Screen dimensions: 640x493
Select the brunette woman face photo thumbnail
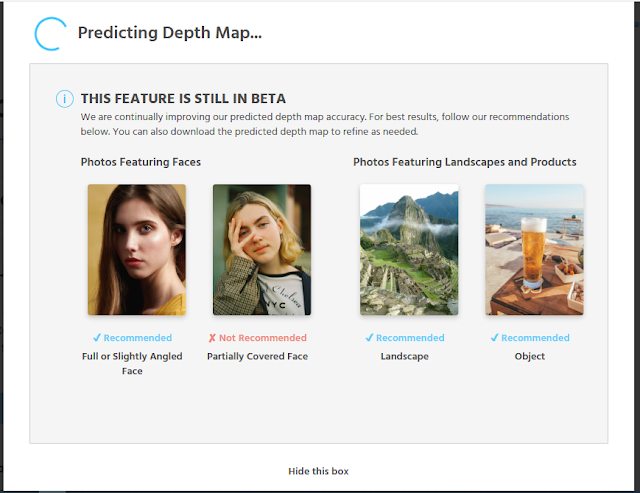(x=137, y=249)
